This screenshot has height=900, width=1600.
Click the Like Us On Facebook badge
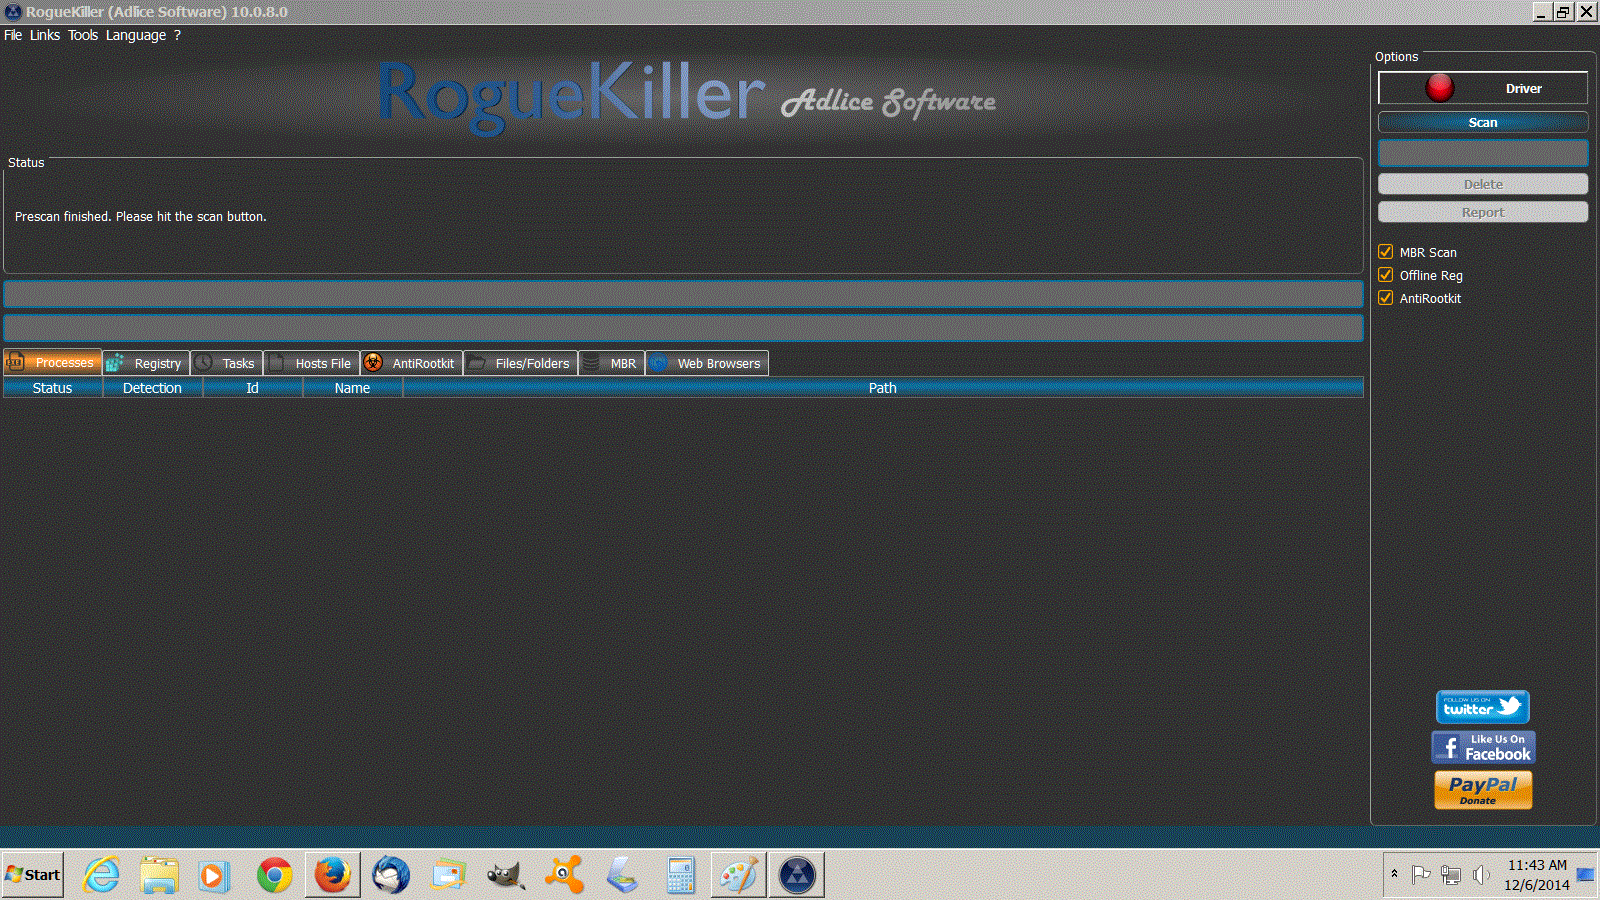click(1483, 747)
